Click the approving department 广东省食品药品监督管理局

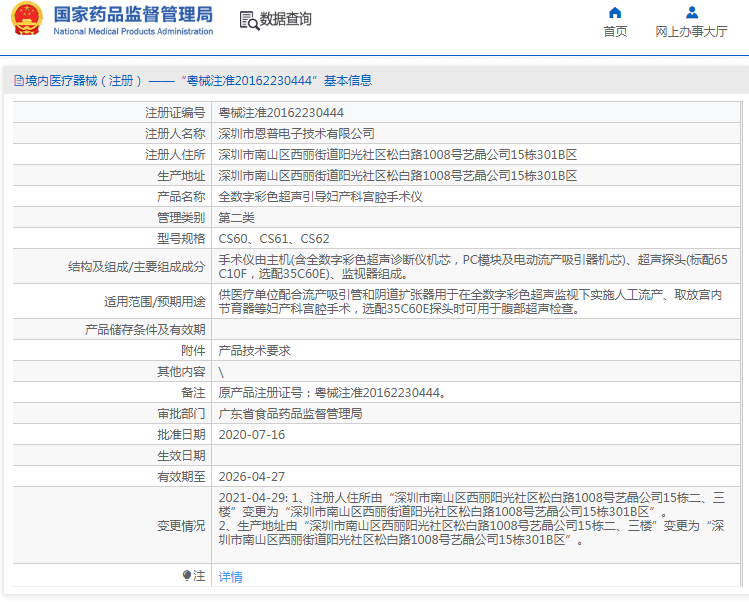click(290, 414)
